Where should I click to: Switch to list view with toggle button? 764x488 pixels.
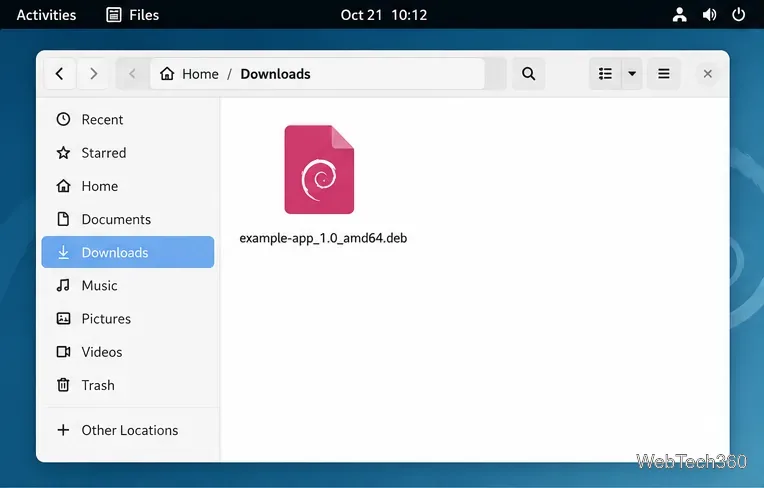coord(605,74)
